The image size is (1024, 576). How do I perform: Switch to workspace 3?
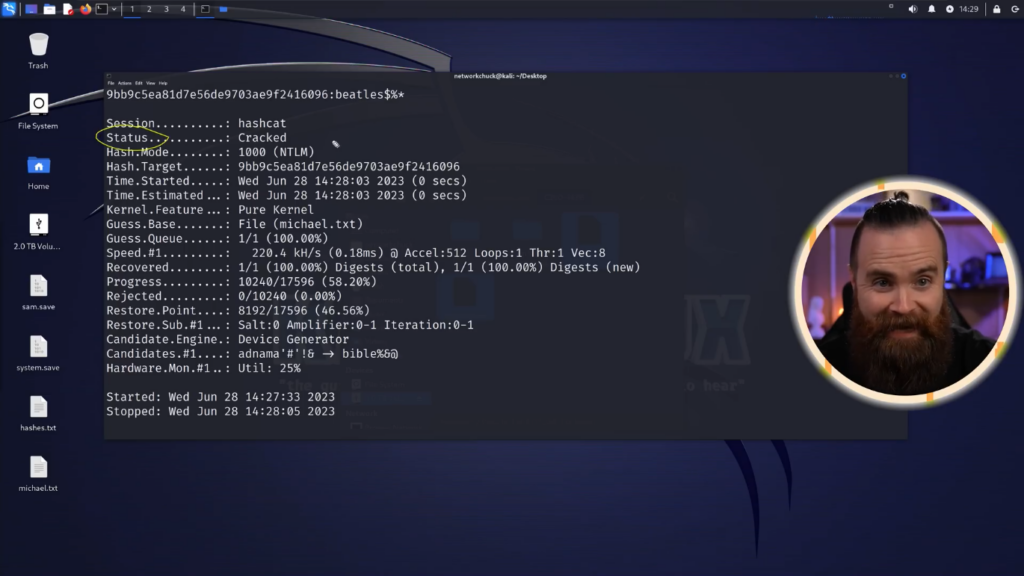click(166, 9)
